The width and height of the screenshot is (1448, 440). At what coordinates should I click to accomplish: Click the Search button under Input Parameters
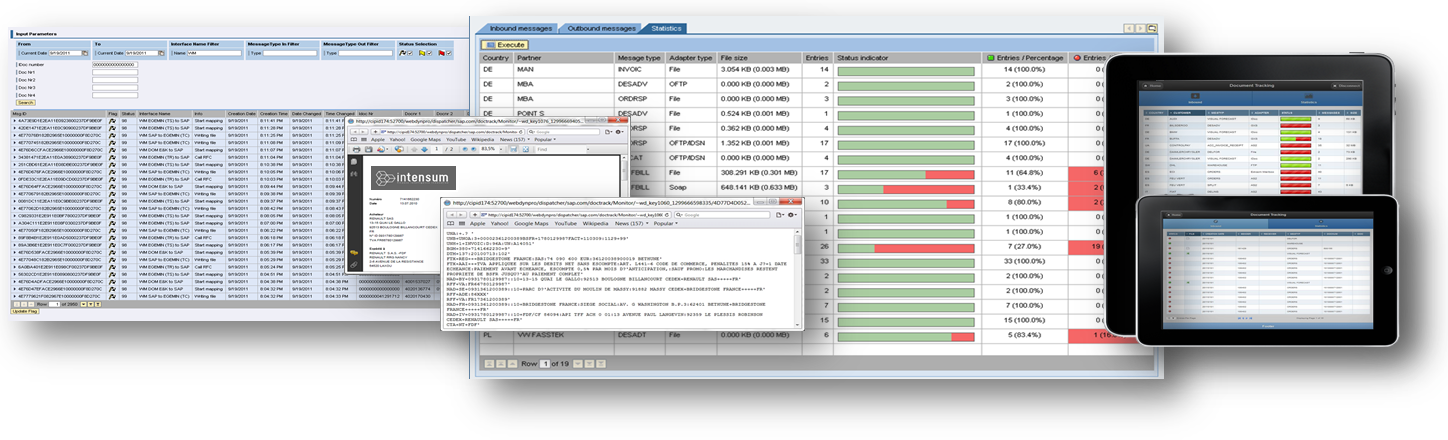pyautogui.click(x=26, y=102)
